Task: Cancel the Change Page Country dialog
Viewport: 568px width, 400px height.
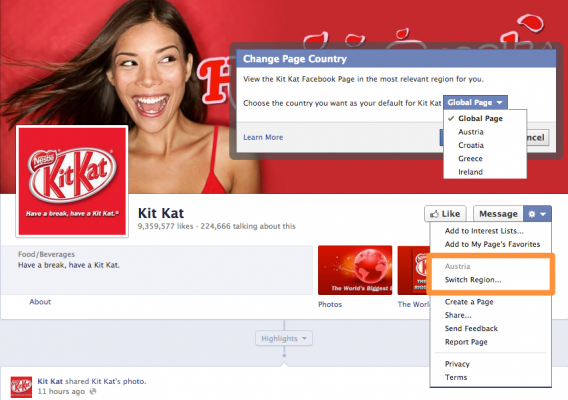Action: (x=538, y=138)
